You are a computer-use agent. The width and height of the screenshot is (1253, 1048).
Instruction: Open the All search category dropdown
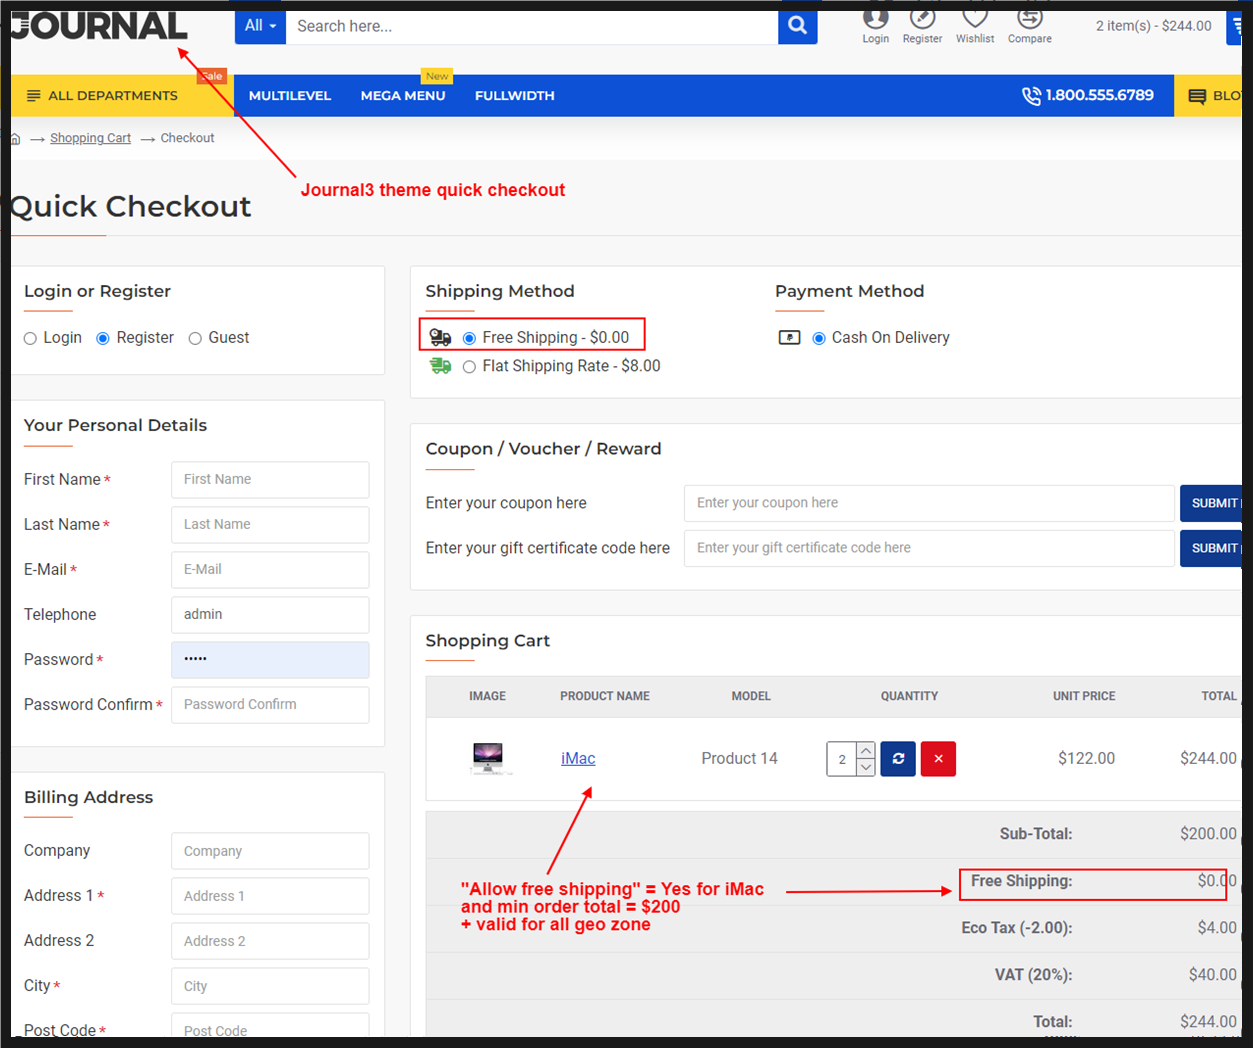pos(260,26)
